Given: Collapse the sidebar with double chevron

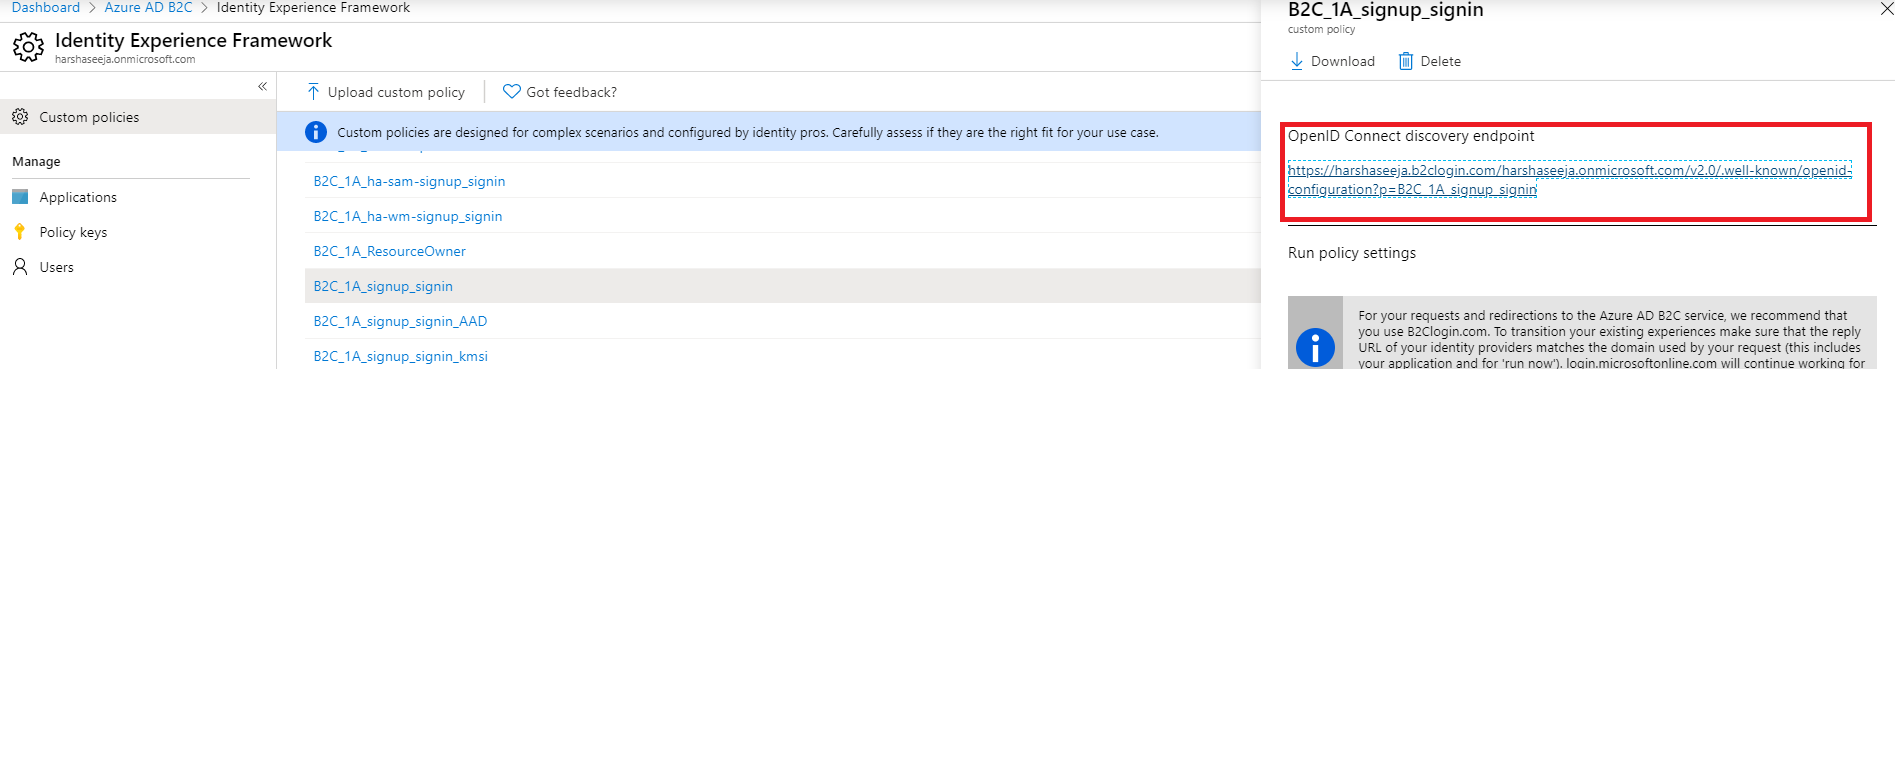Looking at the screenshot, I should [x=262, y=87].
